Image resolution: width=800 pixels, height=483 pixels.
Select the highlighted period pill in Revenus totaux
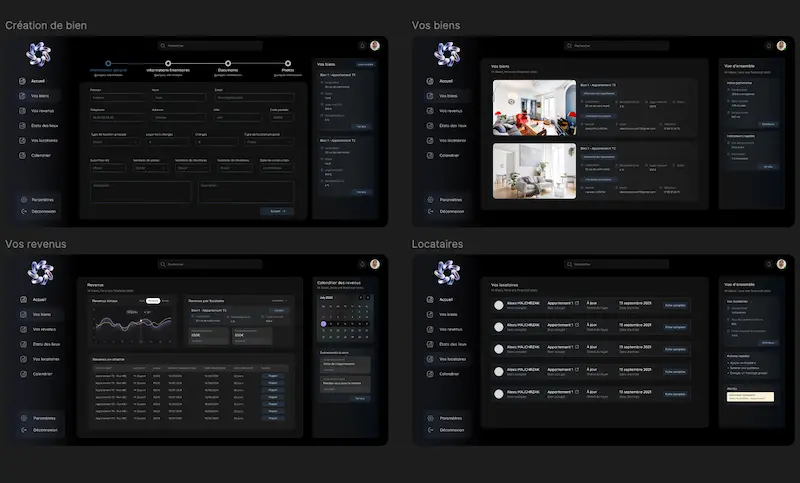pyautogui.click(x=153, y=301)
